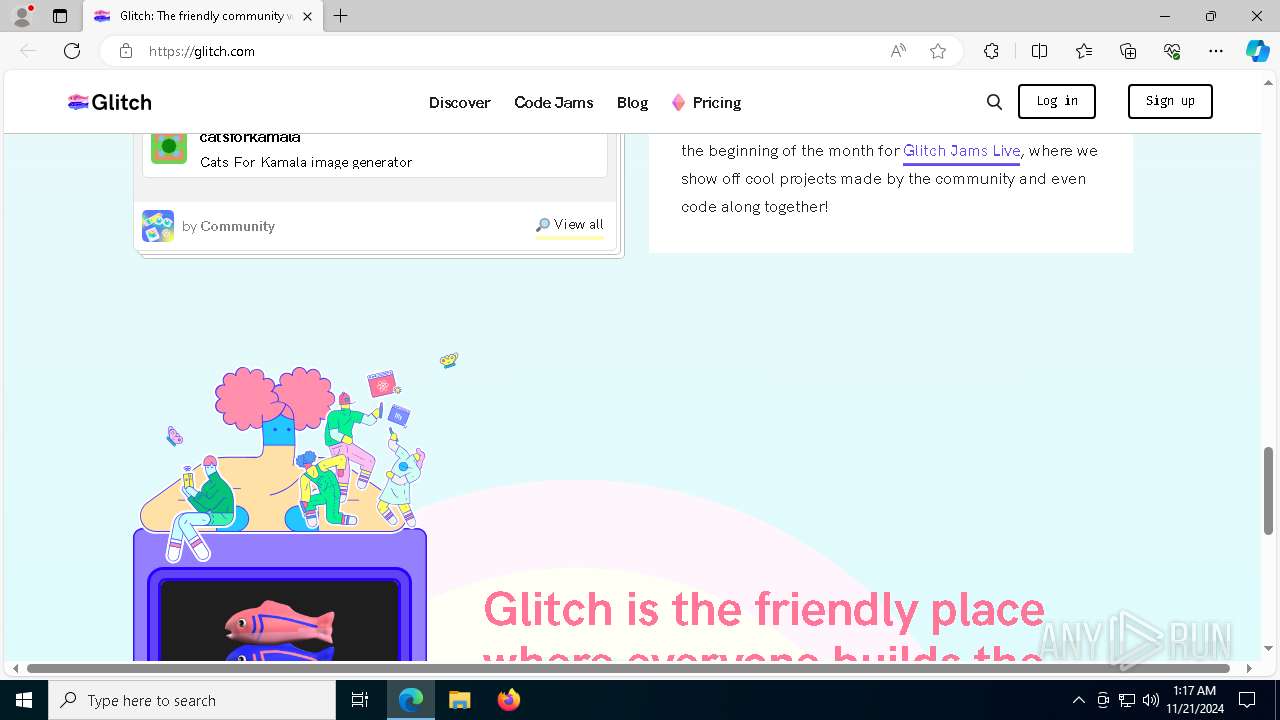
Task: Toggle Split screen icon
Action: 1039,51
